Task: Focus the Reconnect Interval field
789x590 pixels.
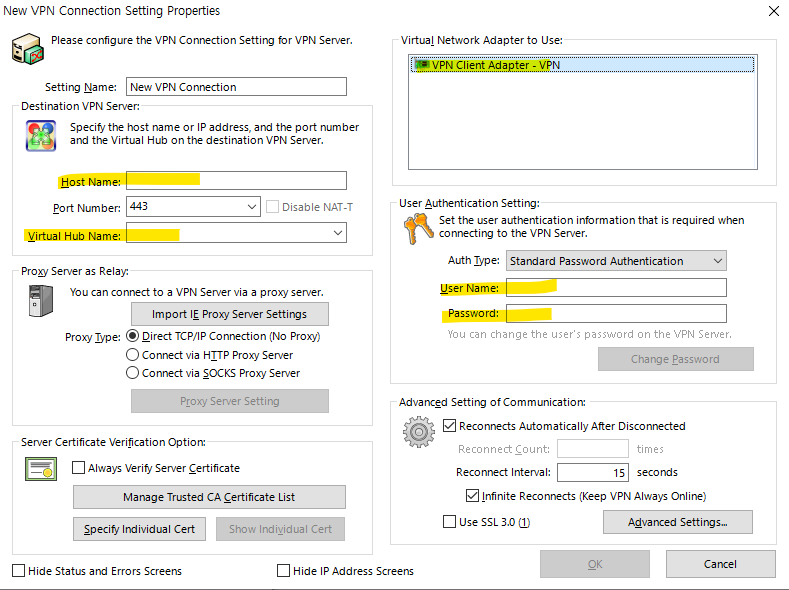Action: tap(593, 472)
